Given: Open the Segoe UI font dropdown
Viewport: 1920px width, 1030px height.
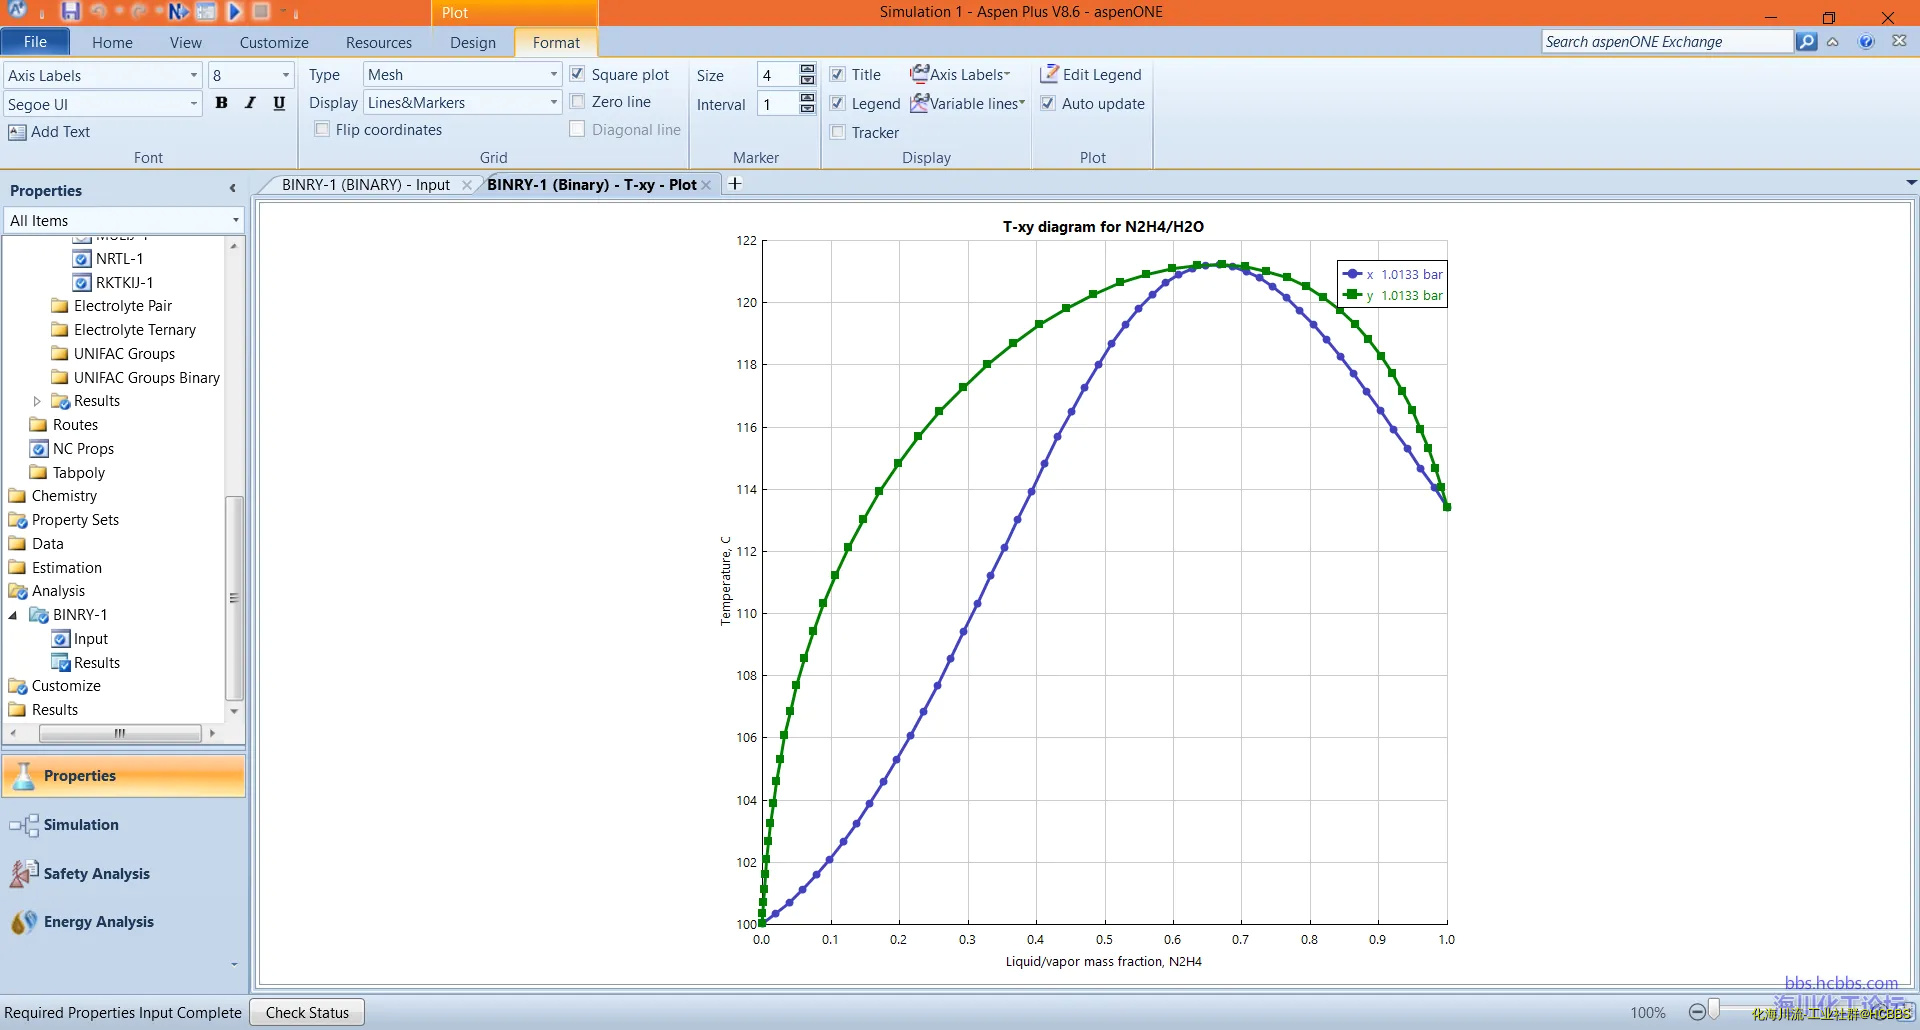Looking at the screenshot, I should tap(194, 104).
